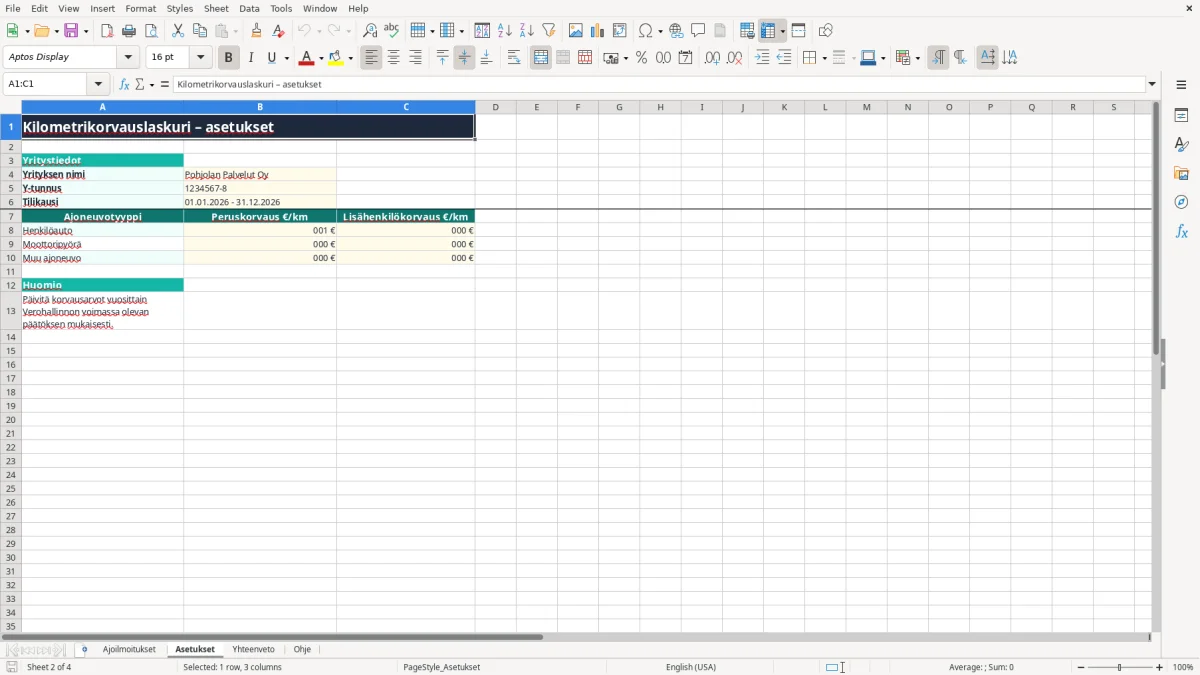The height and width of the screenshot is (675, 1200).
Task: Open the font name dropdown
Action: click(x=128, y=58)
